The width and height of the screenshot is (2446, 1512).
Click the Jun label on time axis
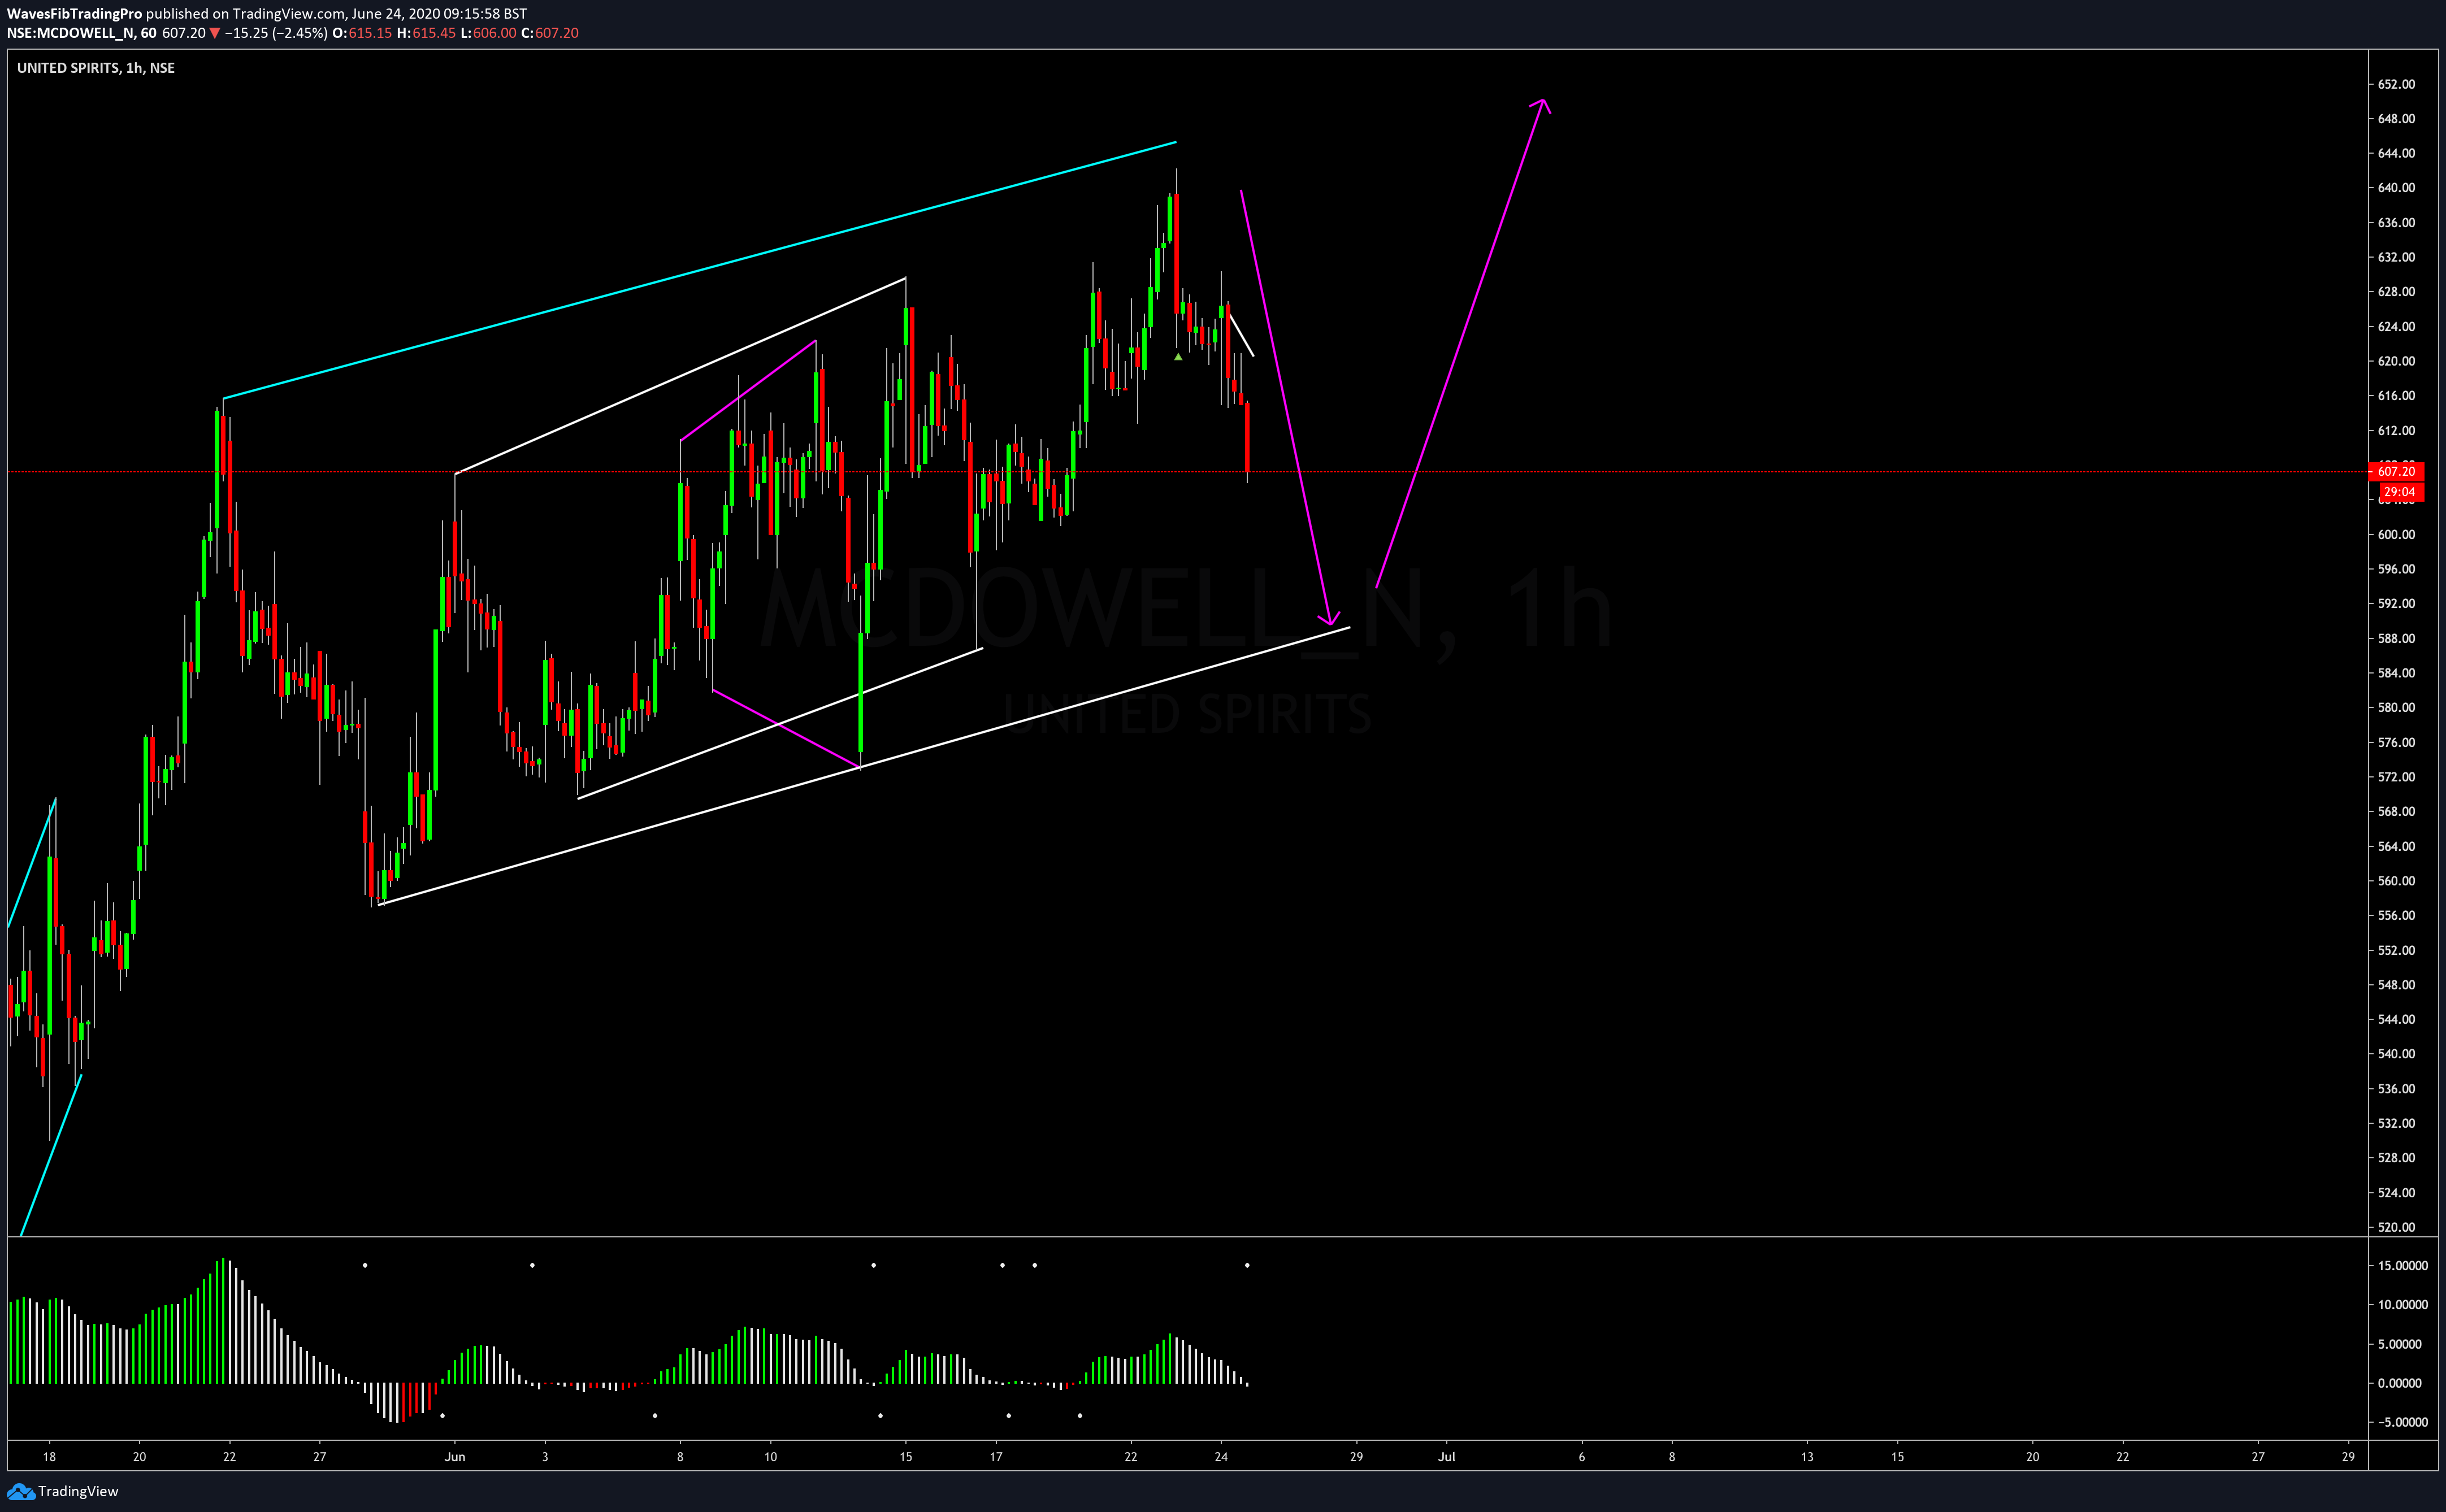coord(455,1457)
